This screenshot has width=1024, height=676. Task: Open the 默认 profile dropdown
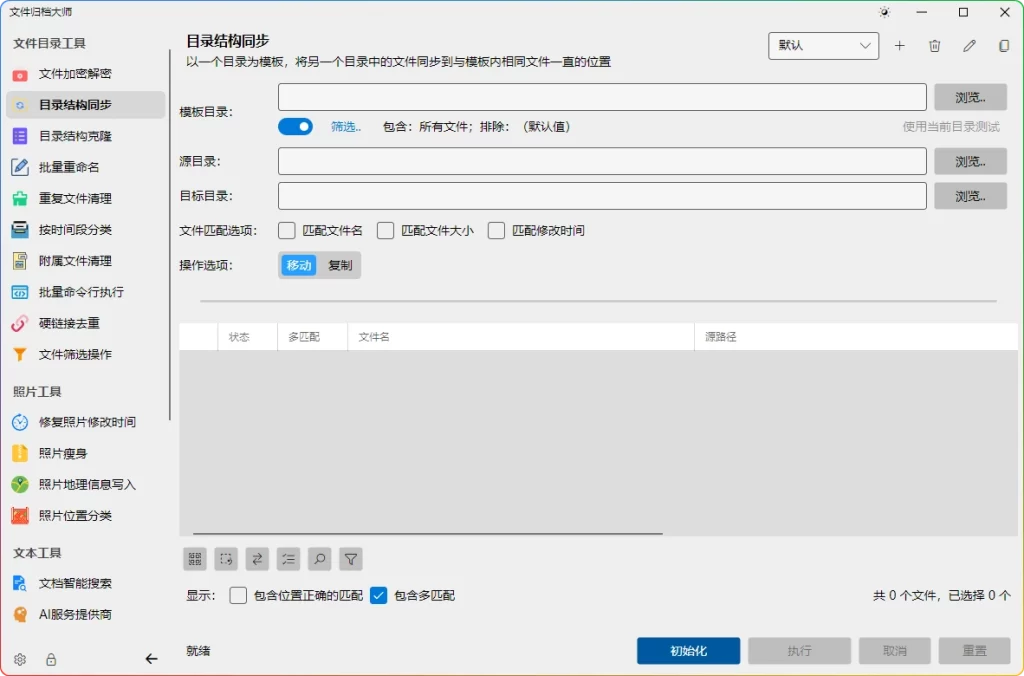823,45
